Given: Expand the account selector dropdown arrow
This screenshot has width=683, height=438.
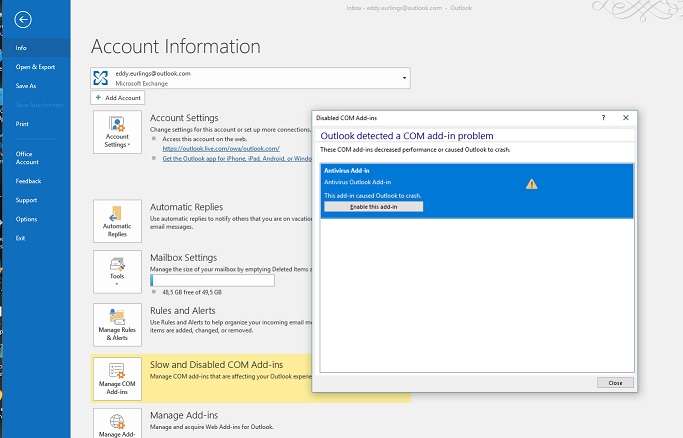Looking at the screenshot, I should [404, 78].
